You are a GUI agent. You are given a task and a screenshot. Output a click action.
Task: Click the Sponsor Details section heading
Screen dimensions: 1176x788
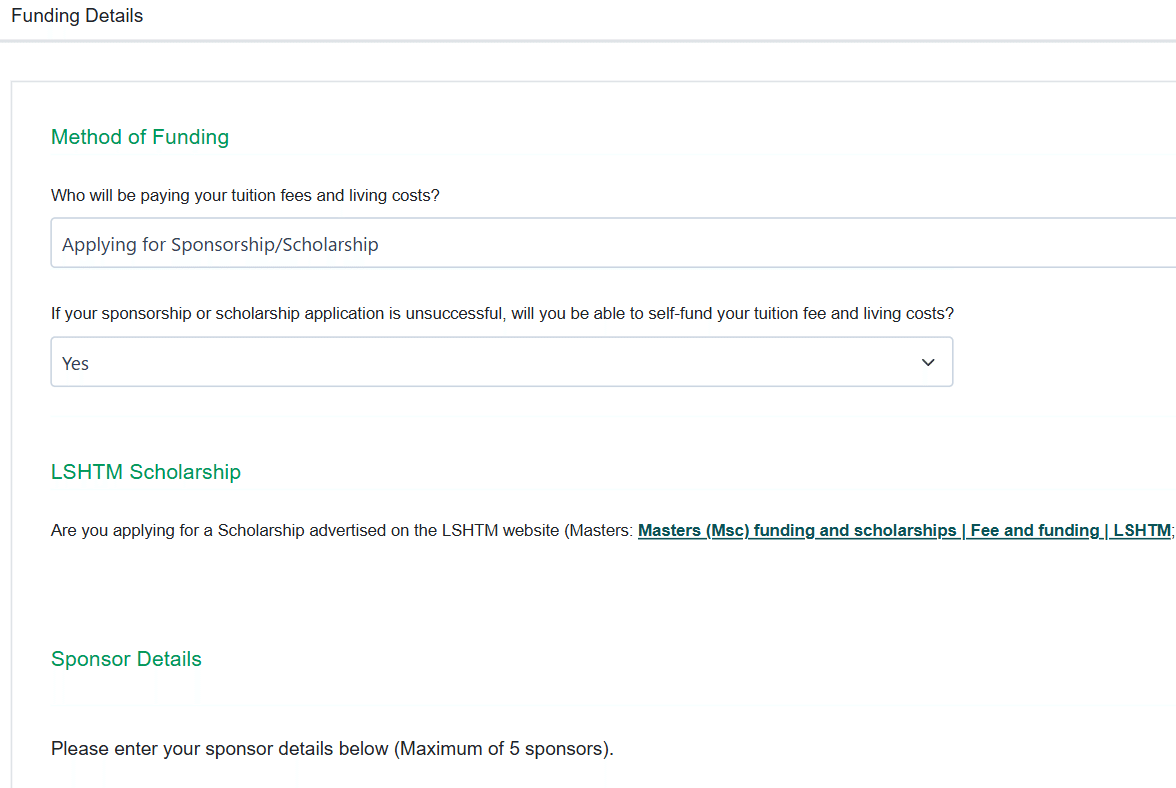(x=126, y=659)
